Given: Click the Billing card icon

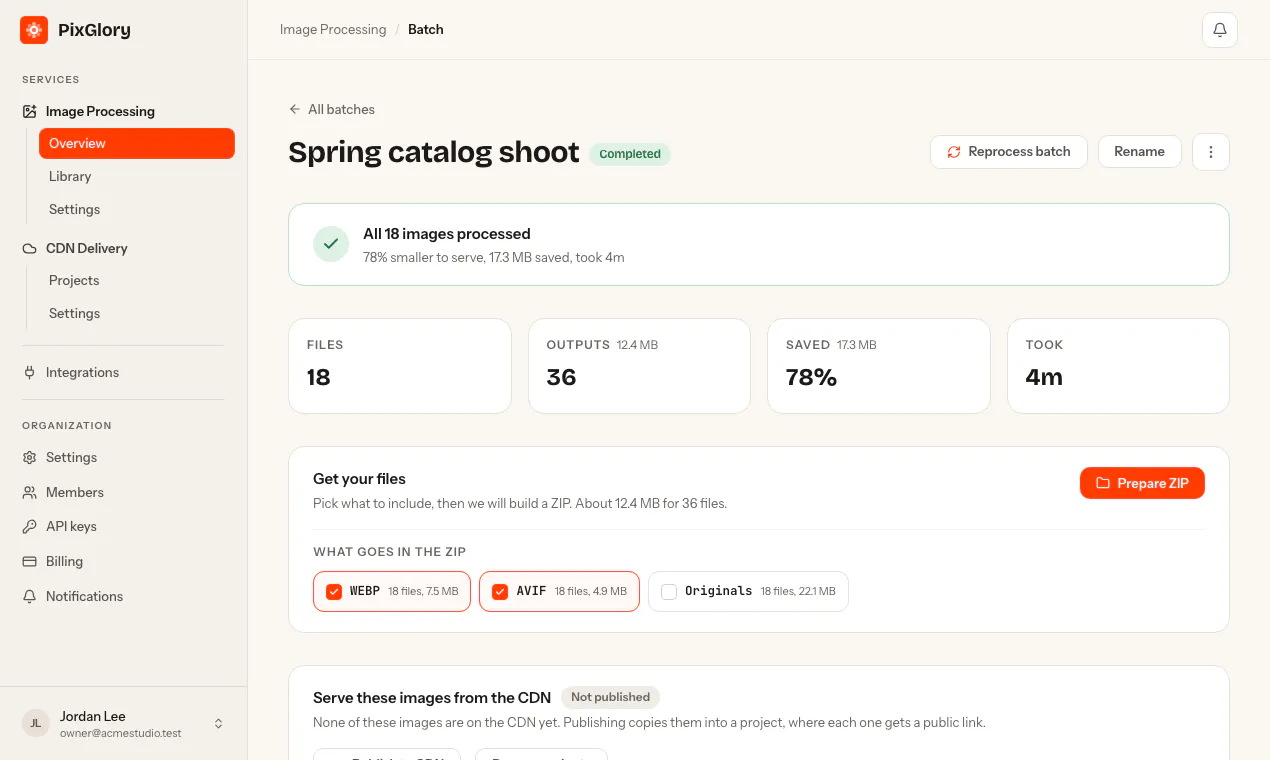Looking at the screenshot, I should pyautogui.click(x=30, y=561).
